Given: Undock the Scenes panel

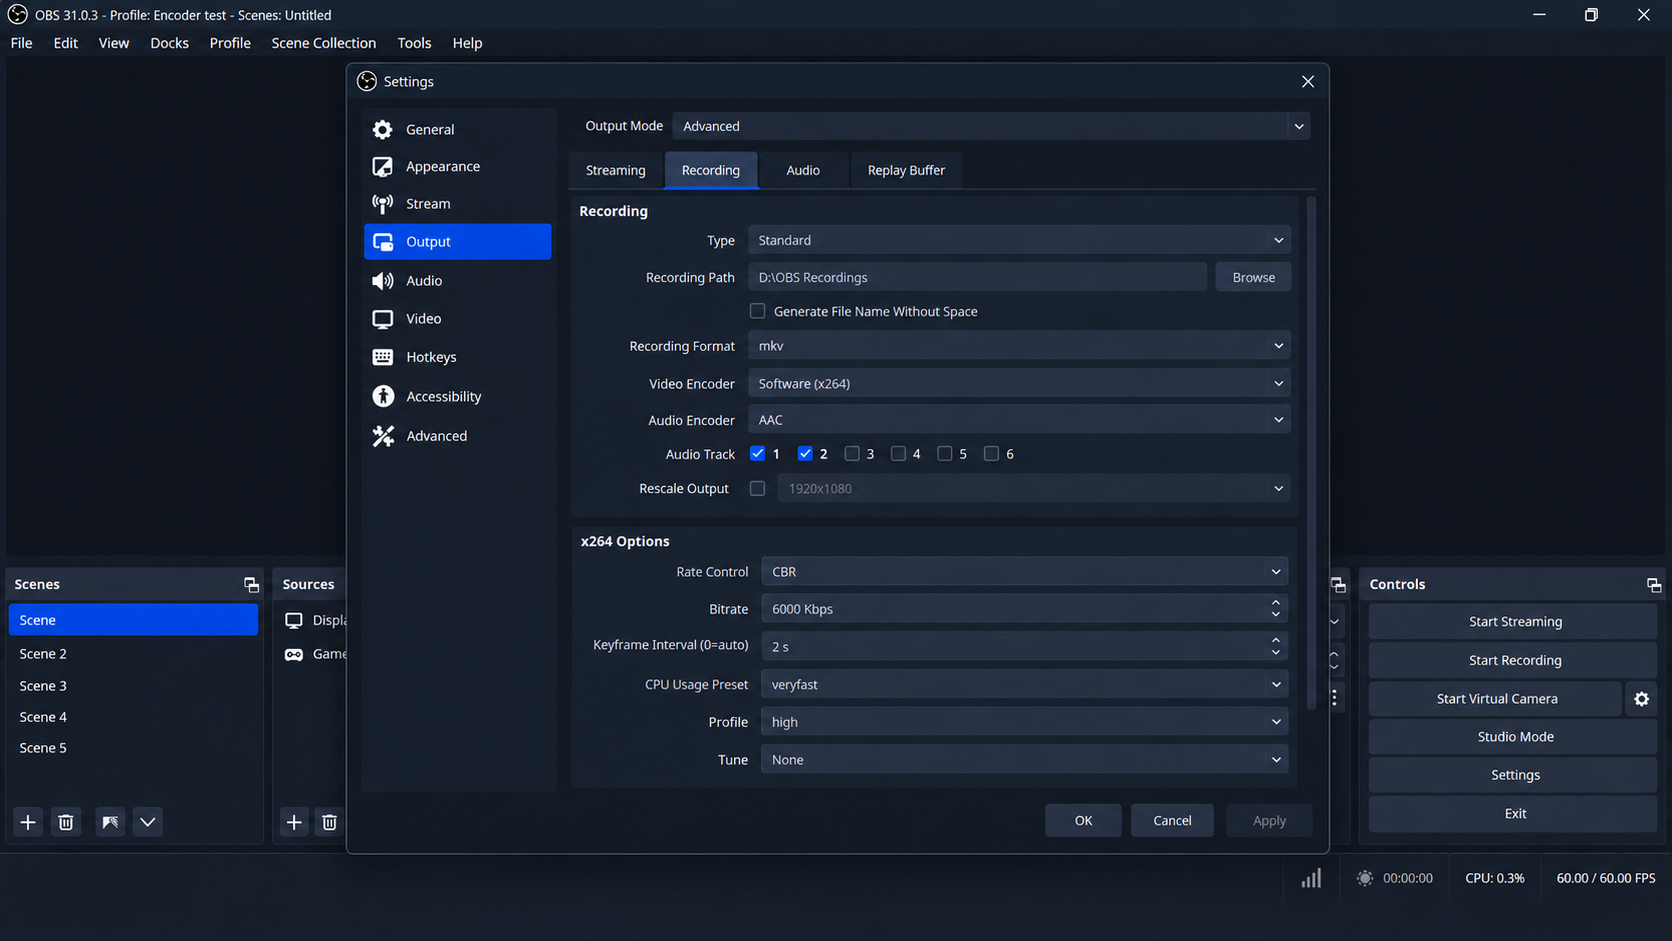Looking at the screenshot, I should point(251,585).
